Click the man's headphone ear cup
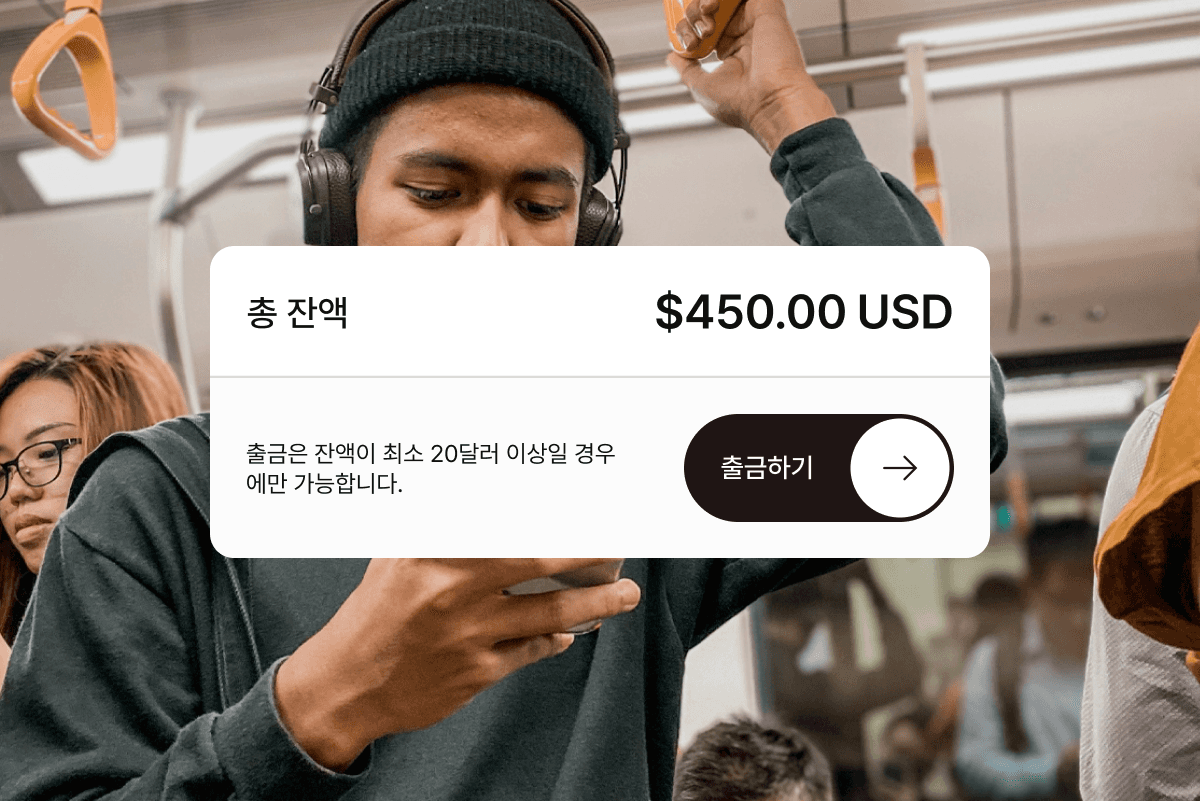The height and width of the screenshot is (803, 1200). 327,196
